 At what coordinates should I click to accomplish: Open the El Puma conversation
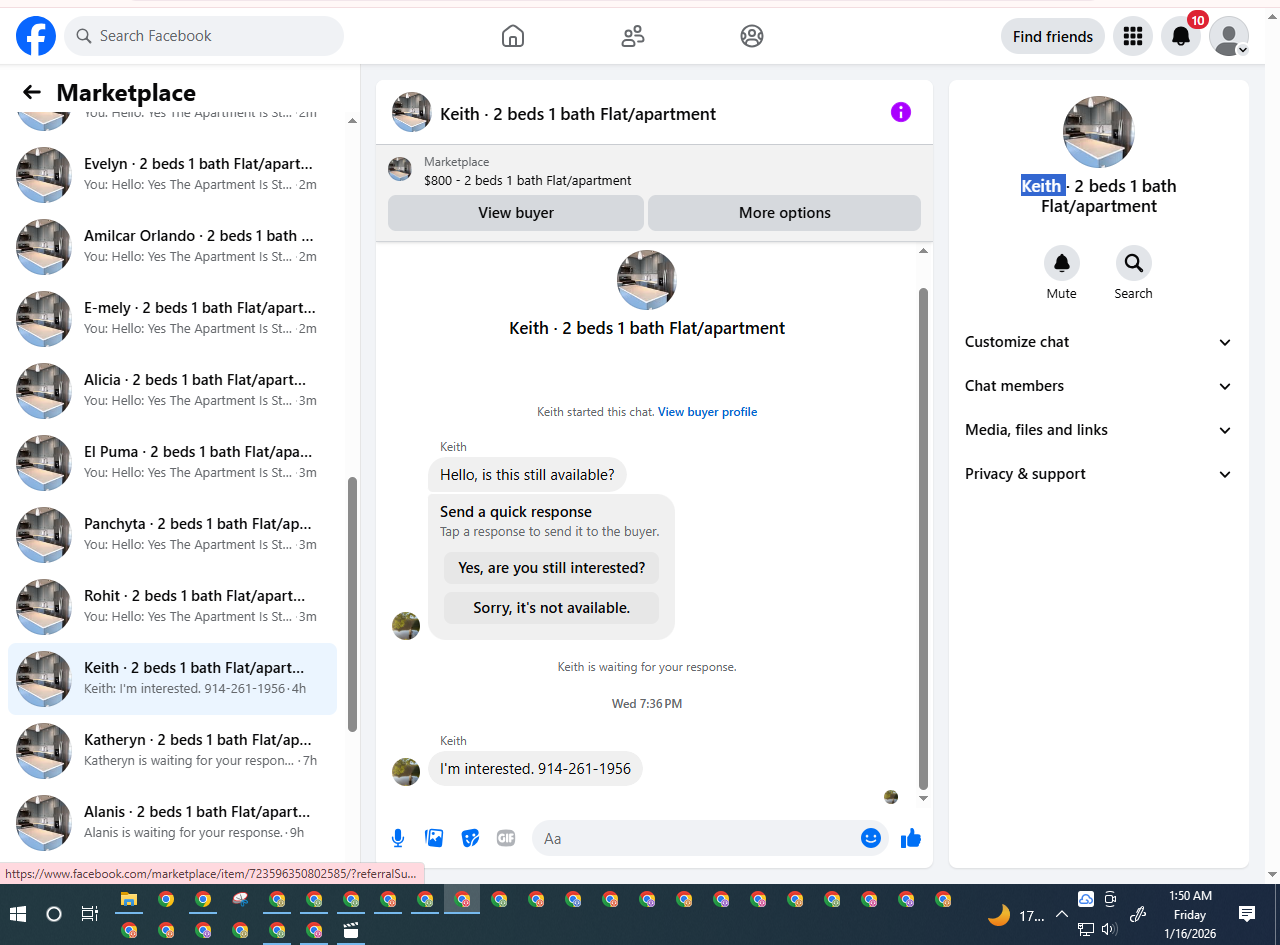pos(172,462)
